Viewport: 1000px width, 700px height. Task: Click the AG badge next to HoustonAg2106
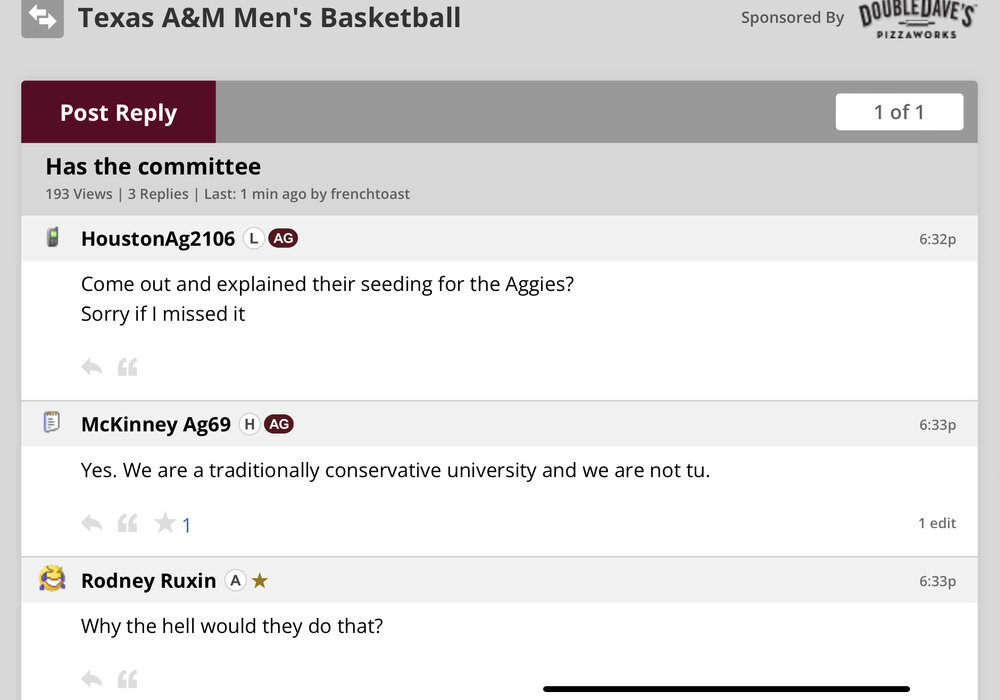click(283, 239)
